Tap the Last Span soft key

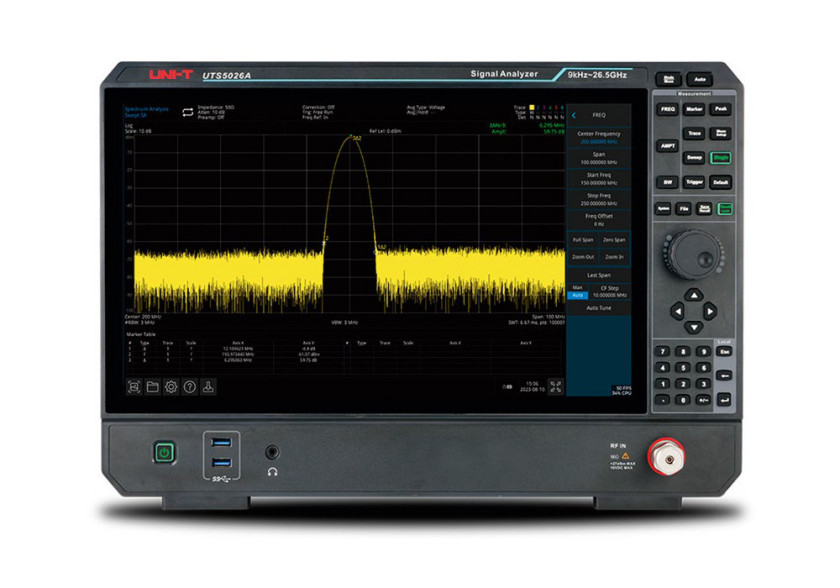tap(598, 275)
